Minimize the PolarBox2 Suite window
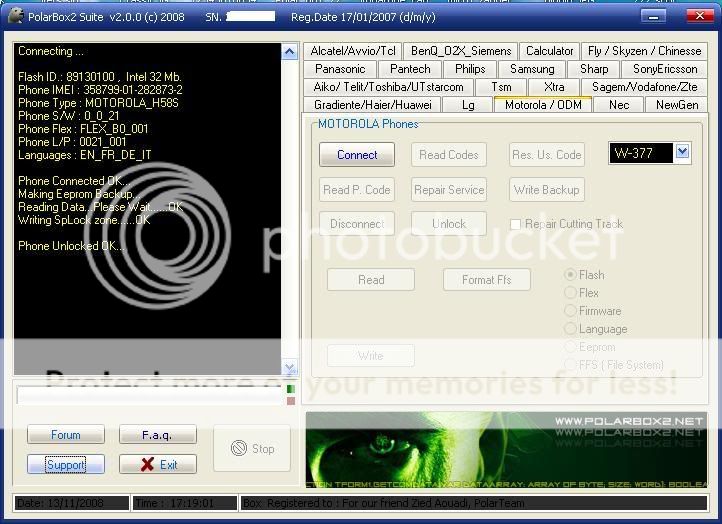Image resolution: width=722 pixels, height=524 pixels. pyautogui.click(x=653, y=17)
